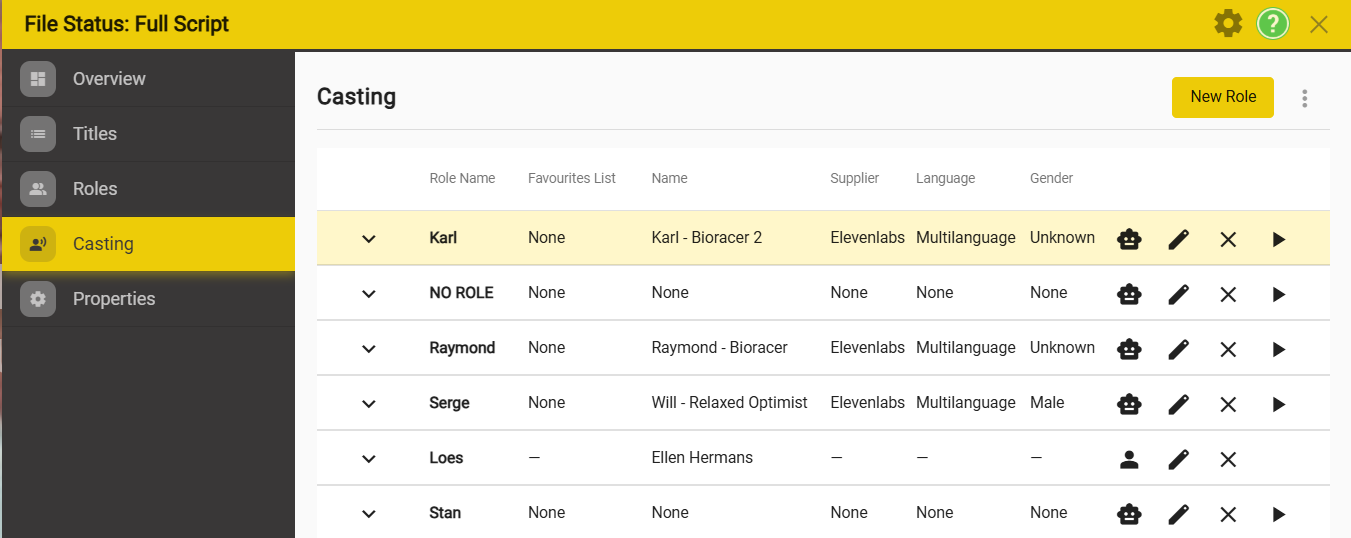Click the Language column header
Image resolution: width=1351 pixels, height=538 pixels.
(x=945, y=178)
